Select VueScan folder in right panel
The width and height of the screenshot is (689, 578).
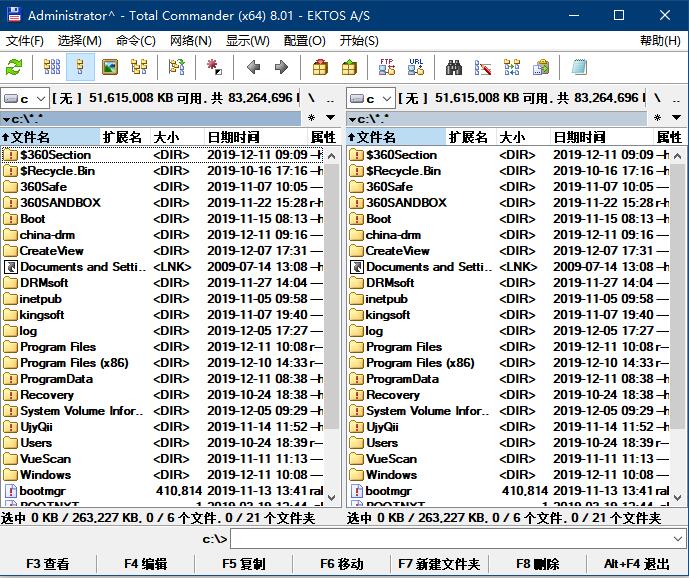[508, 459]
